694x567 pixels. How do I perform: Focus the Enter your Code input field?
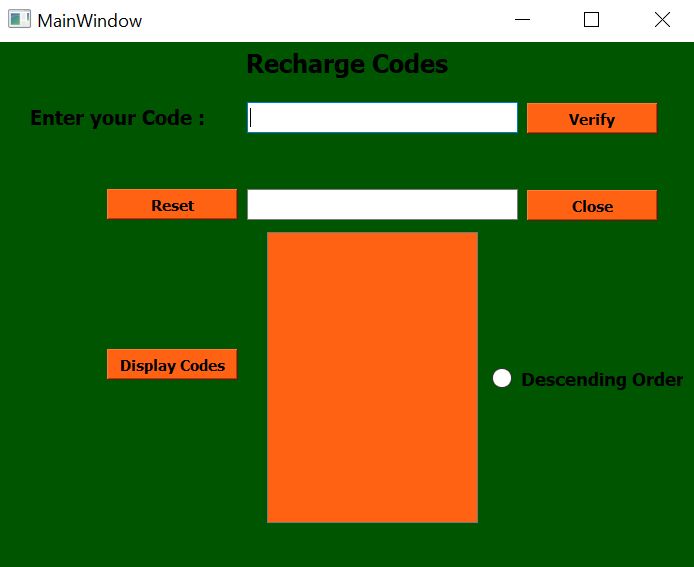click(382, 117)
